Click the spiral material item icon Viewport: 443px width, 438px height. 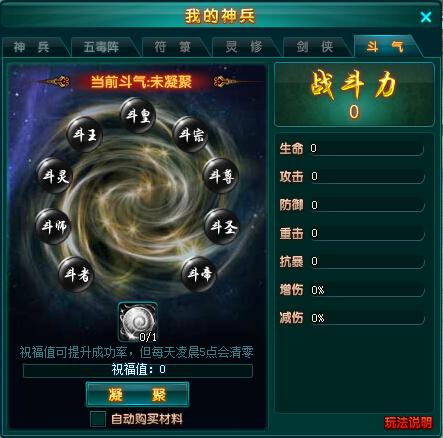(138, 322)
